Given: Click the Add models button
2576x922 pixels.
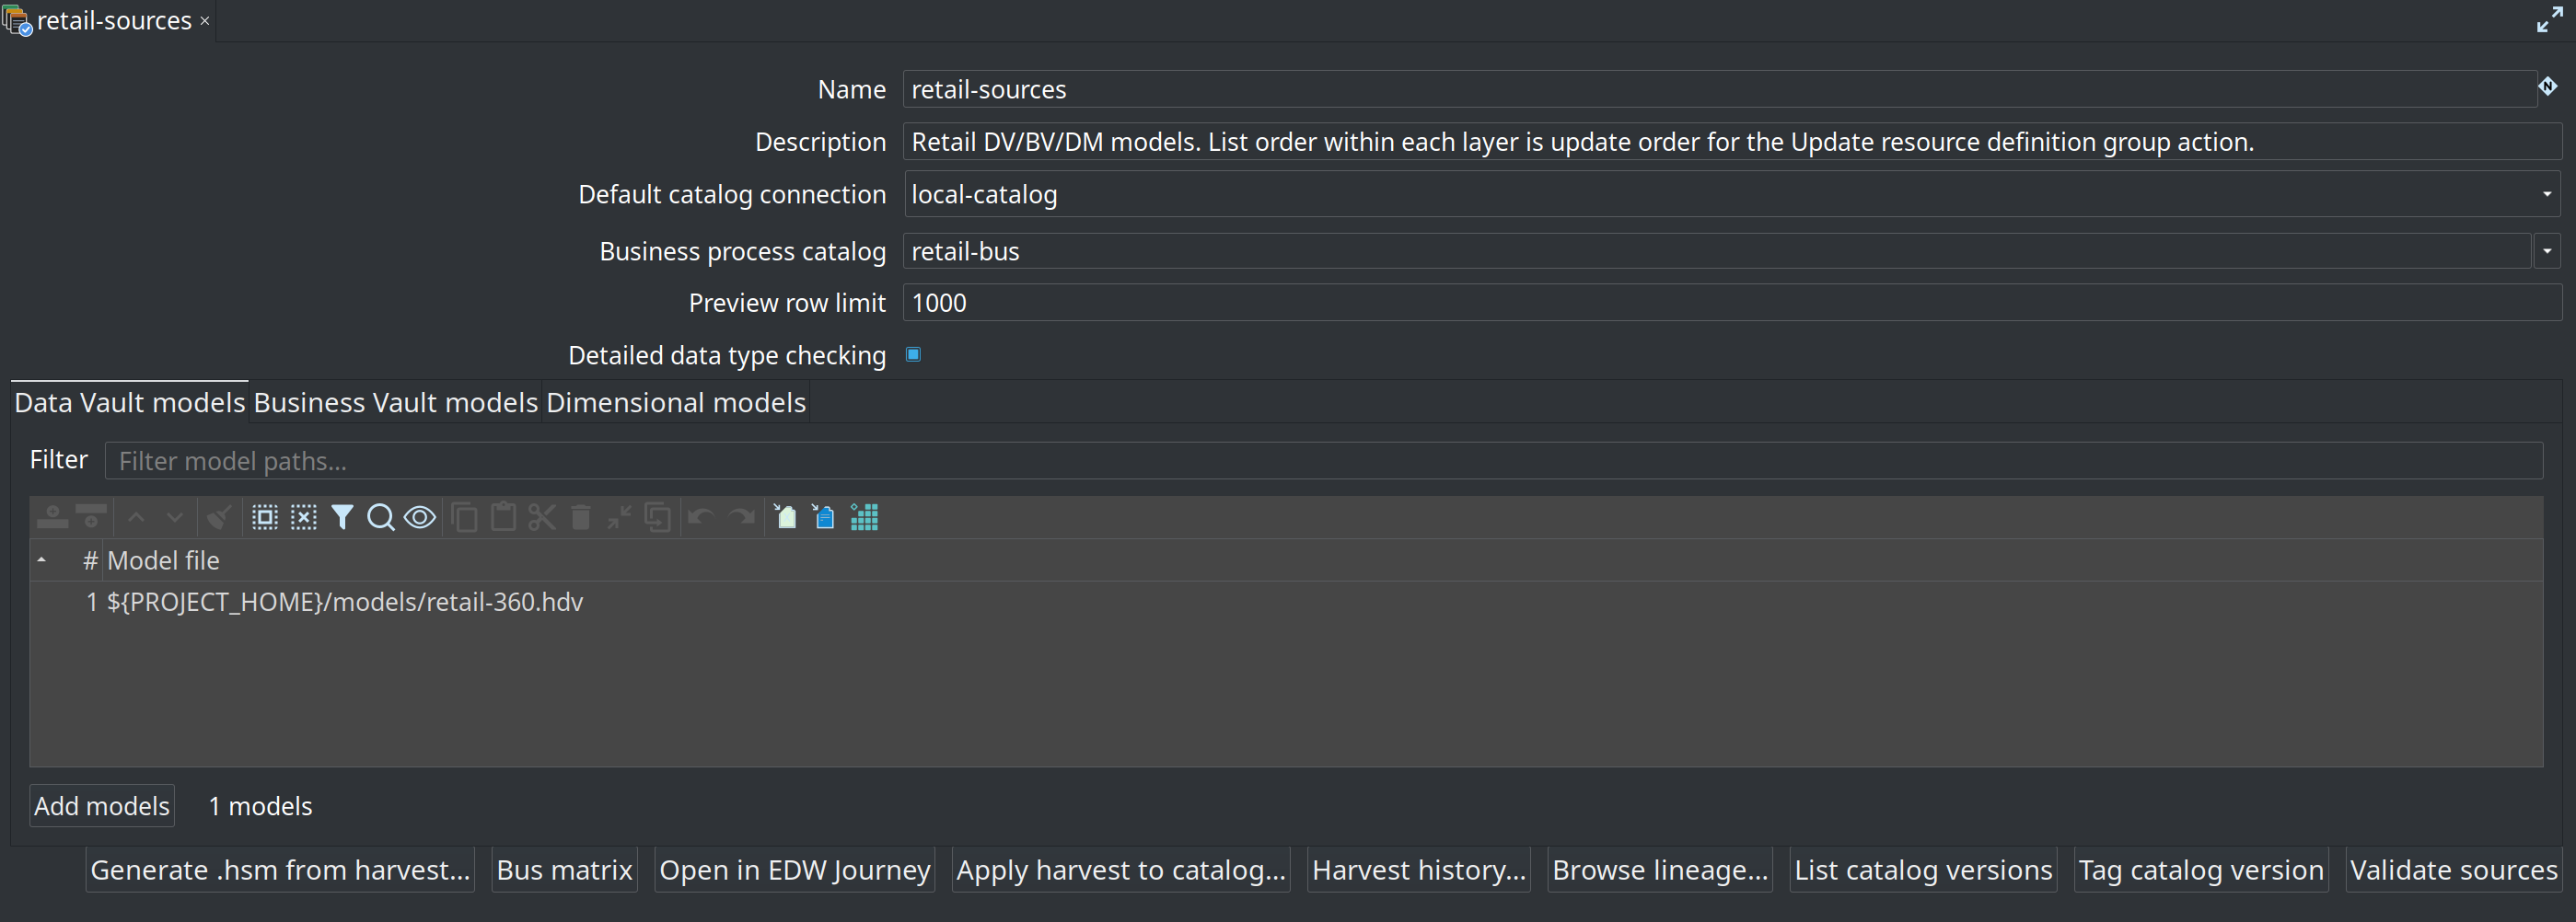Looking at the screenshot, I should (102, 806).
